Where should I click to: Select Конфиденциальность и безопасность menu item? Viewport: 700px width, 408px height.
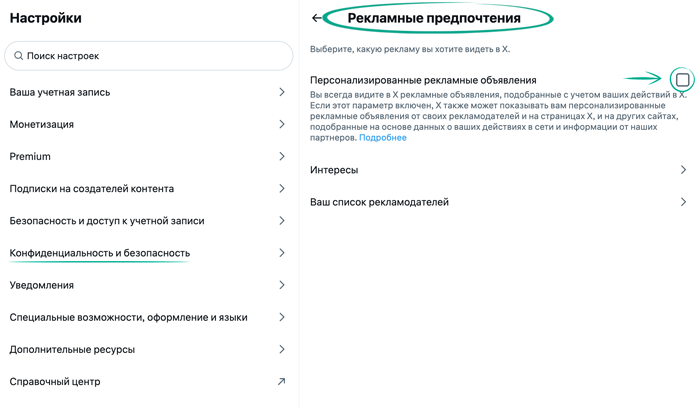(x=100, y=253)
